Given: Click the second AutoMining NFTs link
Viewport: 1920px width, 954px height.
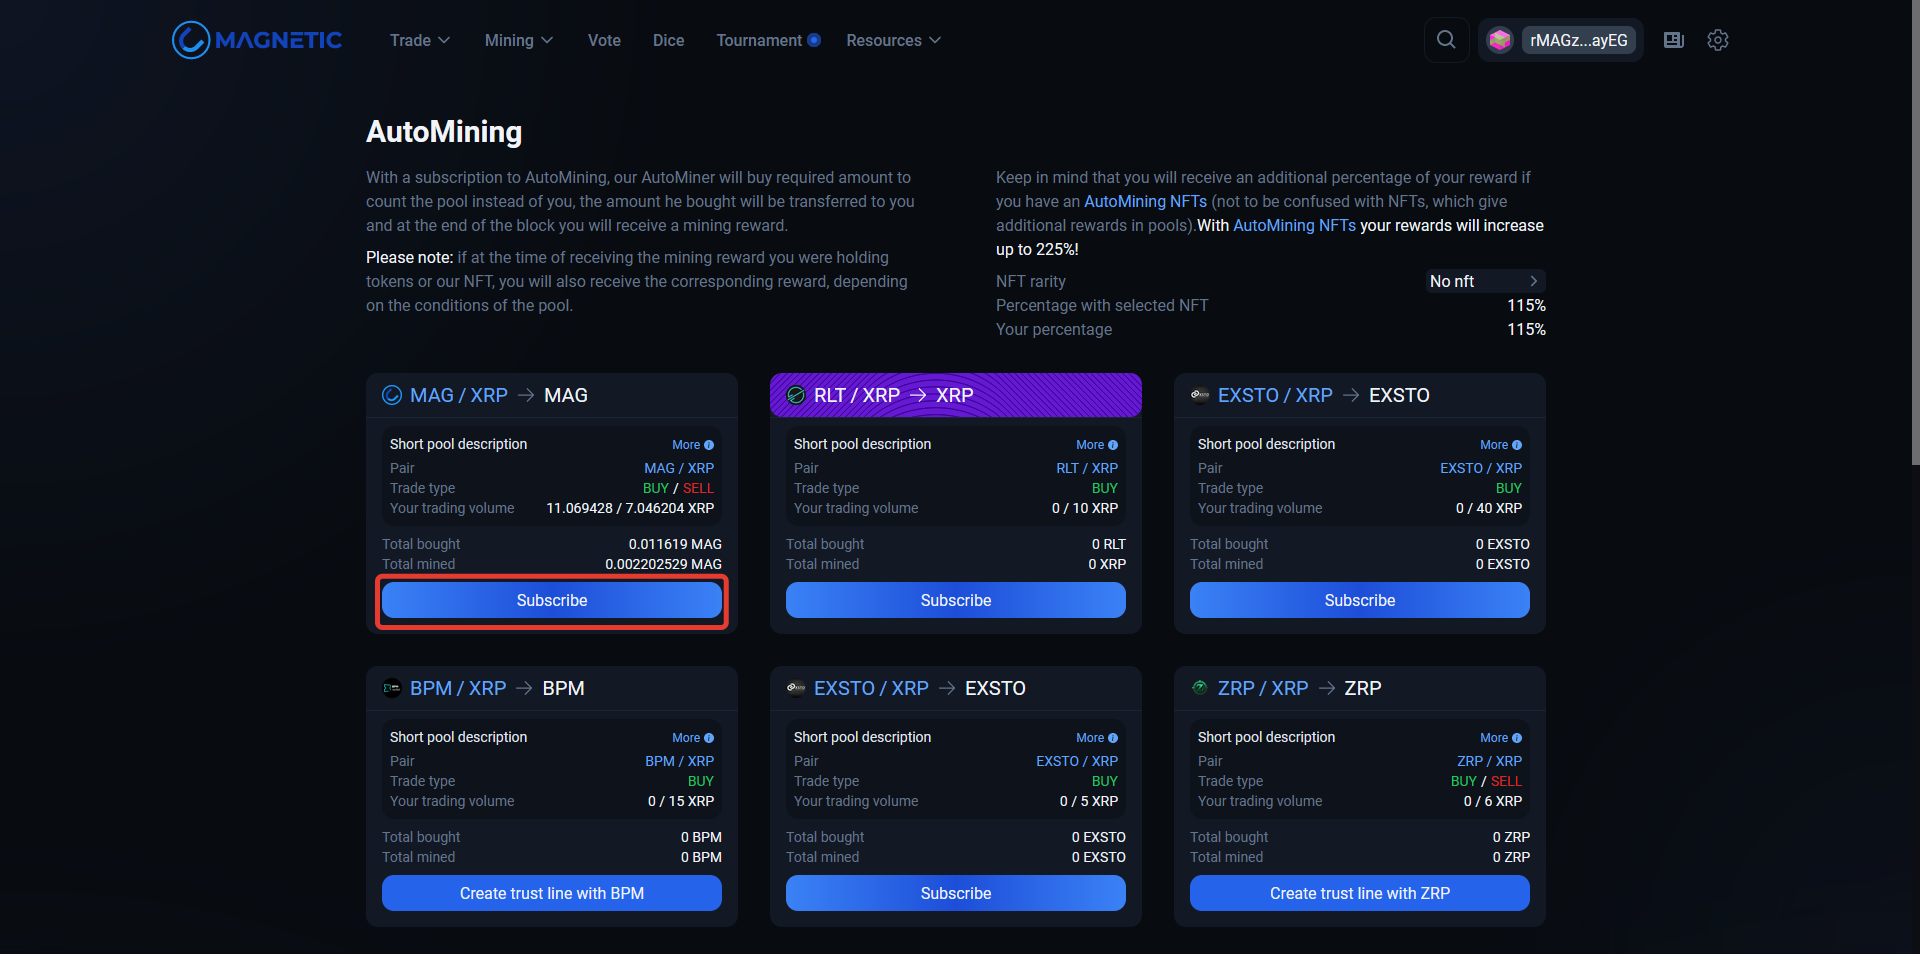Looking at the screenshot, I should tap(1294, 225).
